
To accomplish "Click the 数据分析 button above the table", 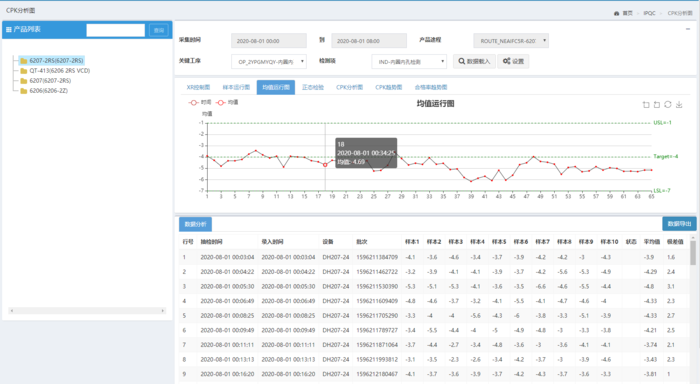I will pyautogui.click(x=195, y=224).
